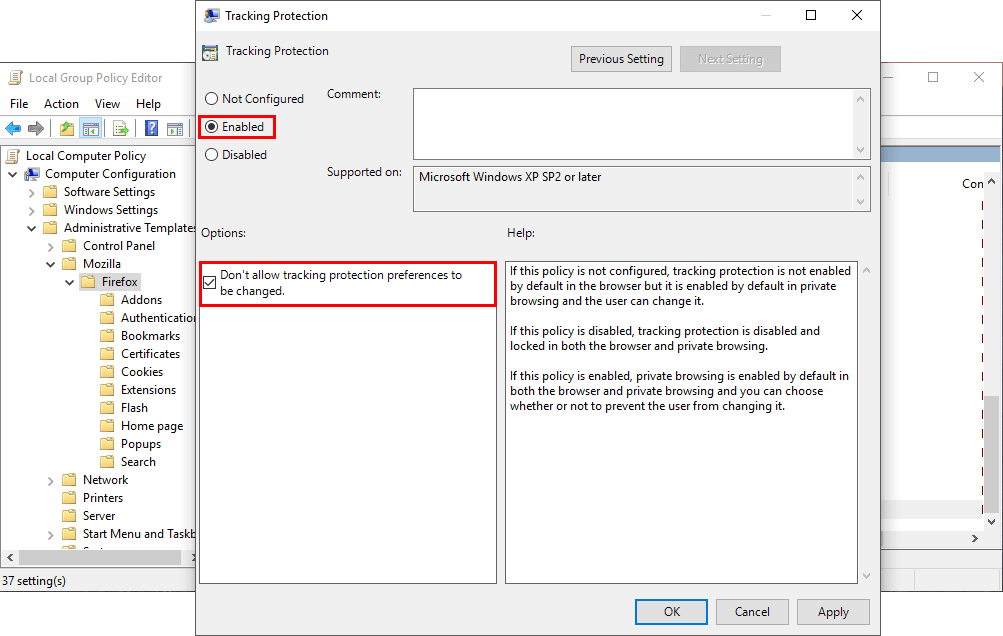Click the Back arrow toolbar icon
This screenshot has width=1003, height=636.
[x=13, y=128]
